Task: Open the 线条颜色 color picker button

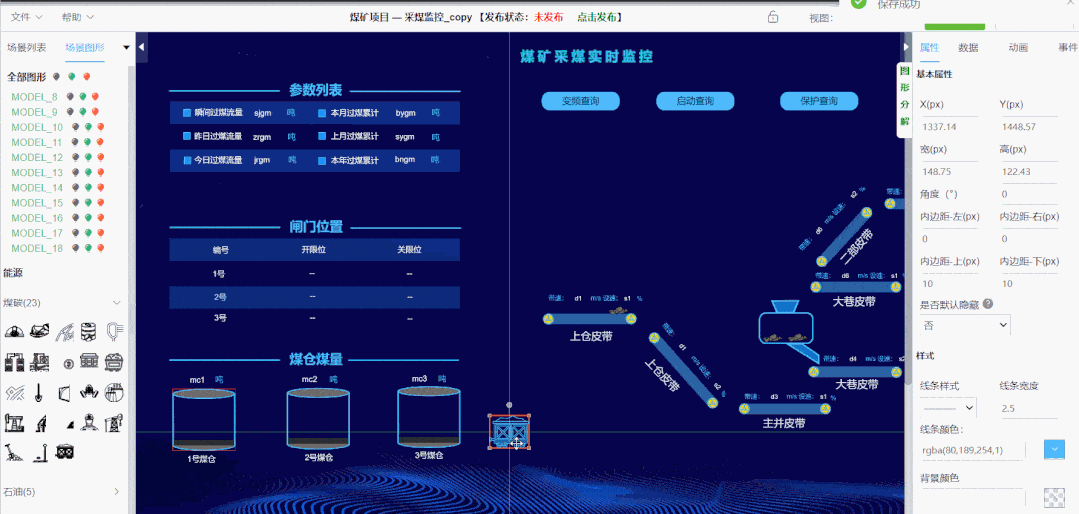Action: [x=1054, y=450]
